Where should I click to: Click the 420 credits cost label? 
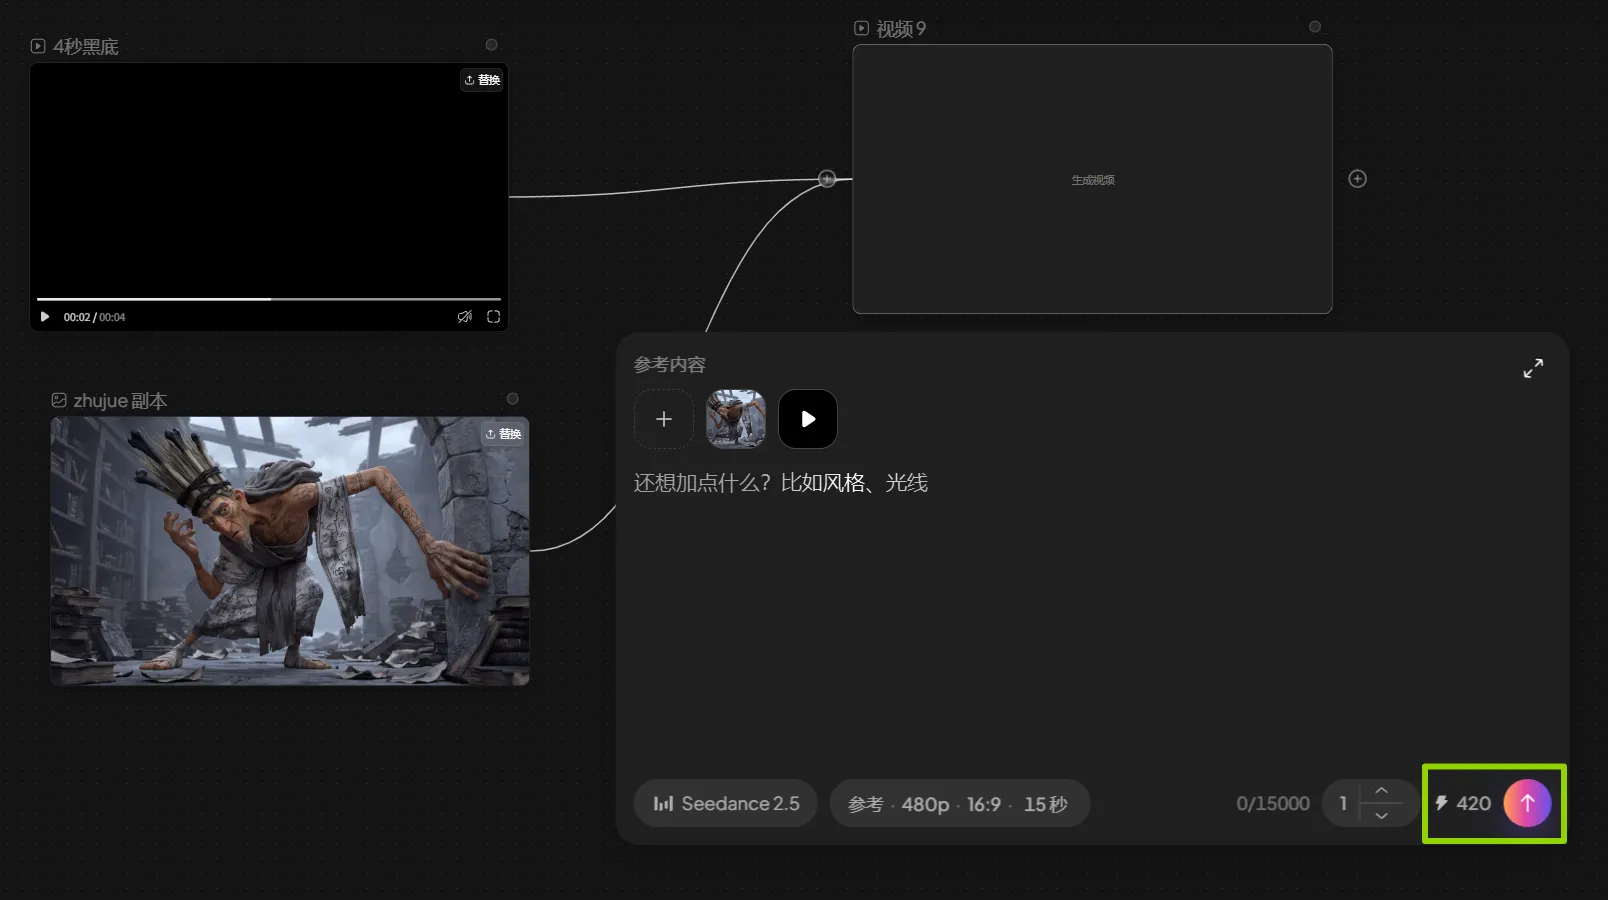1463,803
